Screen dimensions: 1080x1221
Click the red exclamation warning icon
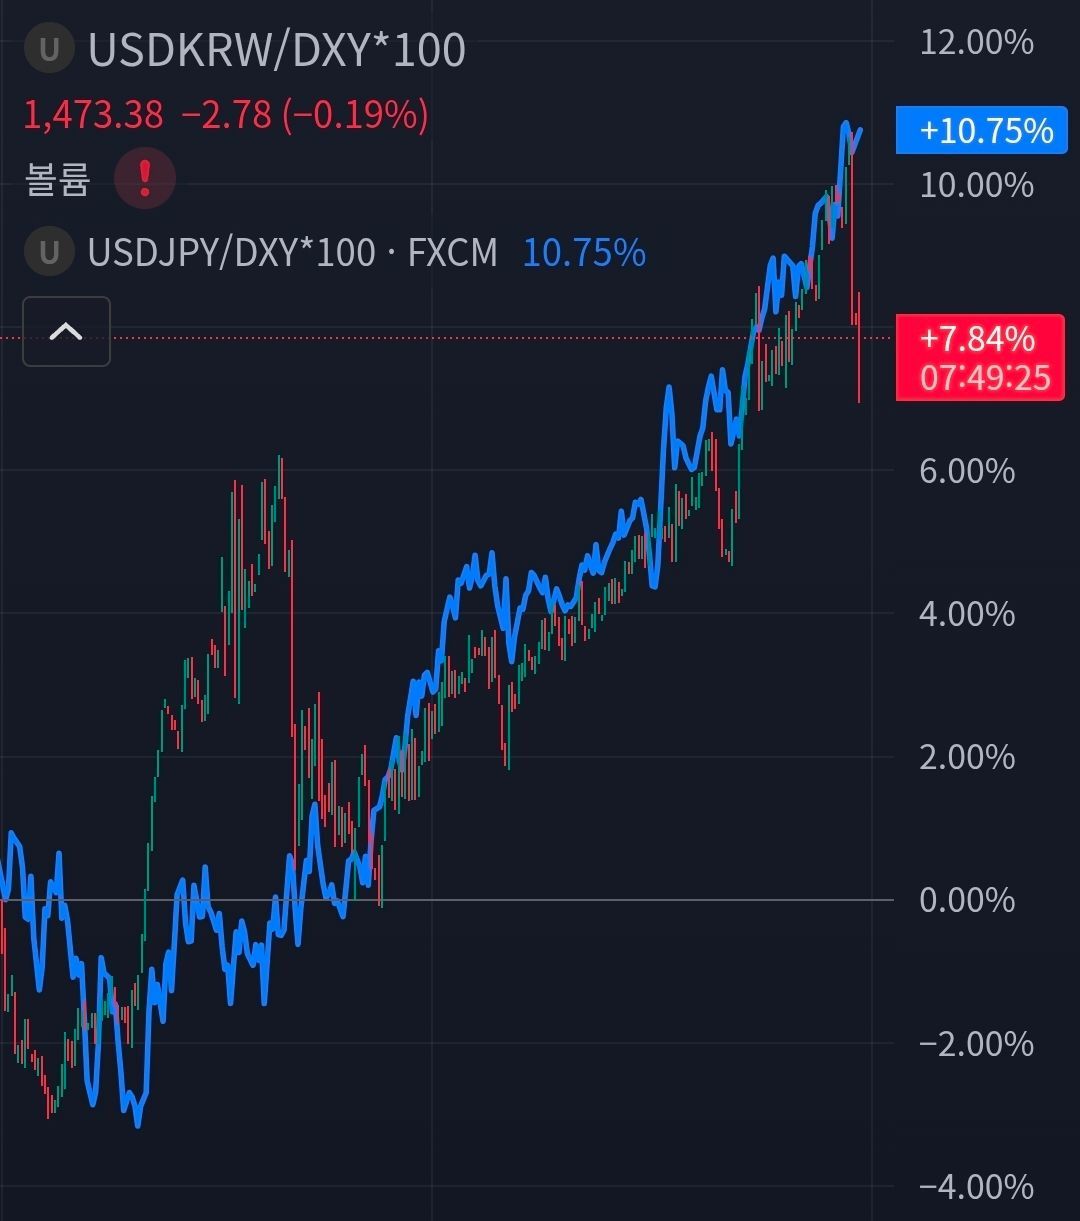tap(145, 180)
